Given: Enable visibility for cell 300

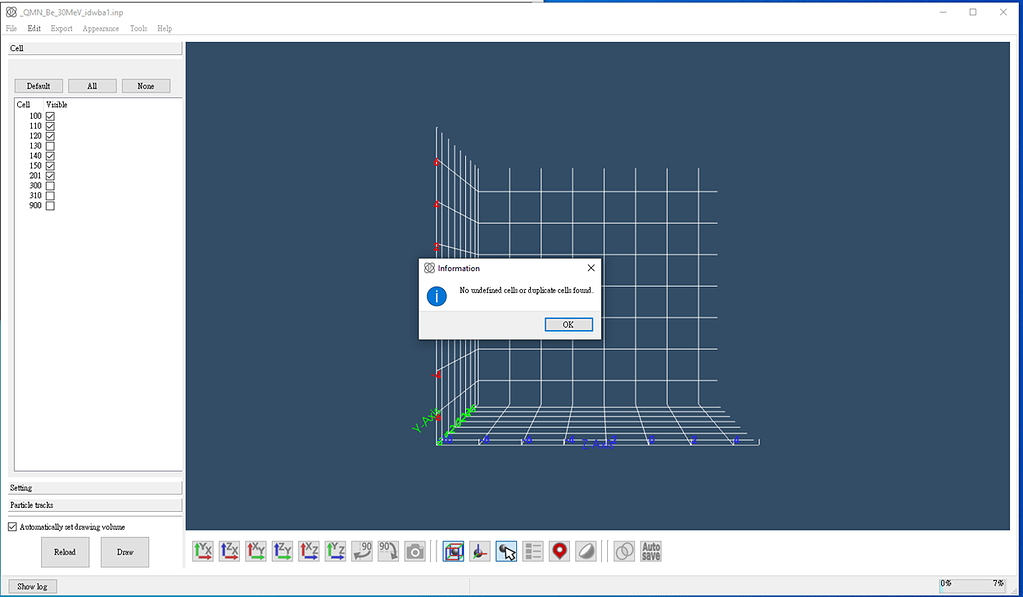Looking at the screenshot, I should [50, 185].
